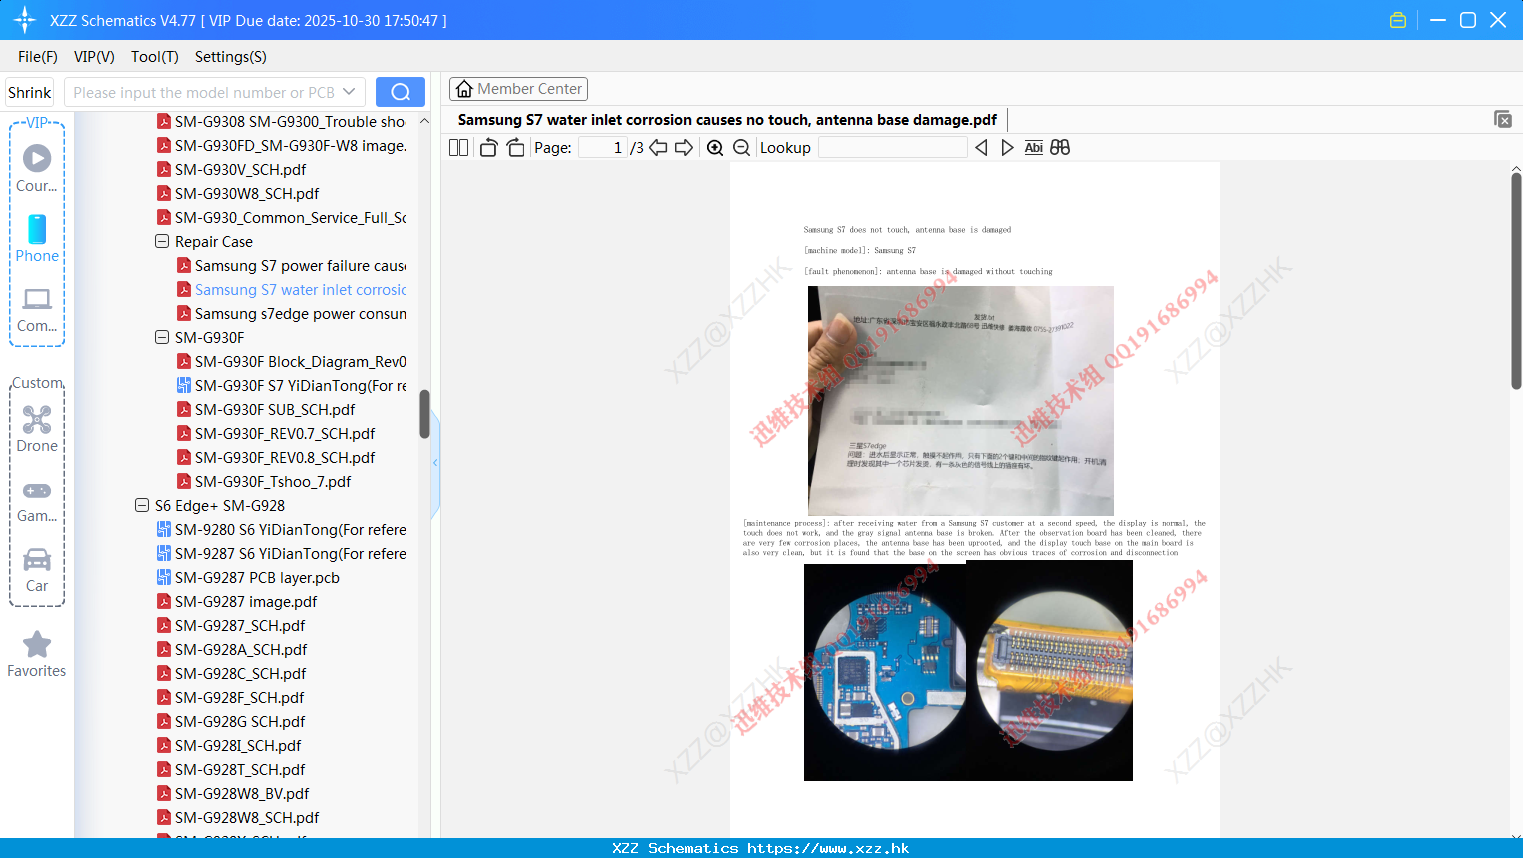Screen dimensions: 1523x858
Task: Click the XZZ app logo
Action: point(24,20)
